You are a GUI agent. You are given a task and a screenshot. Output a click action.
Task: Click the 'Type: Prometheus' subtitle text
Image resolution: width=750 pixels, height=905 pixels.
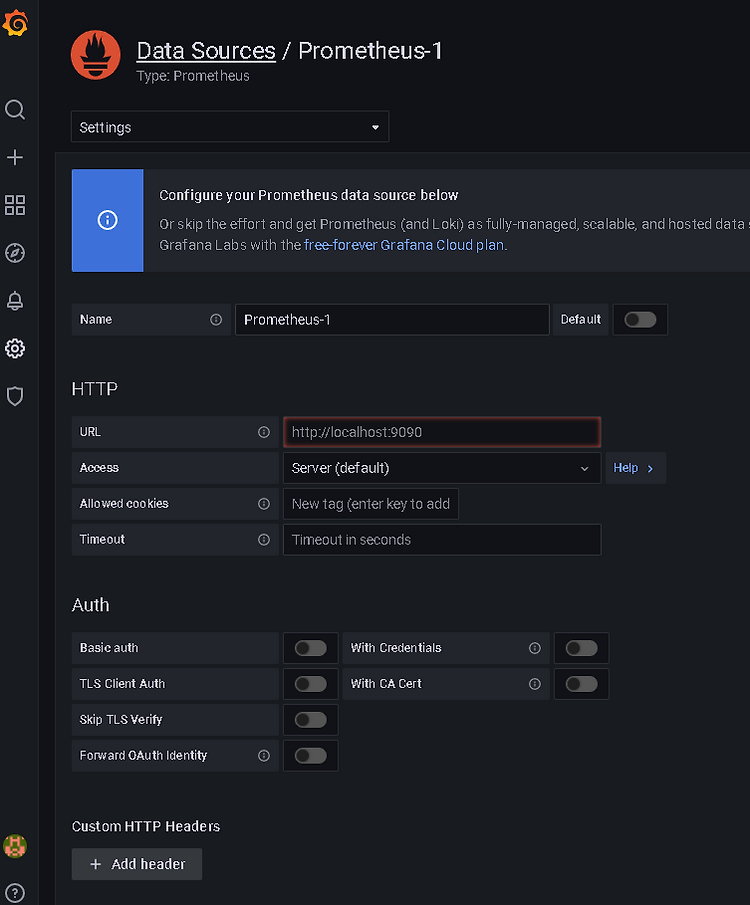(x=193, y=76)
